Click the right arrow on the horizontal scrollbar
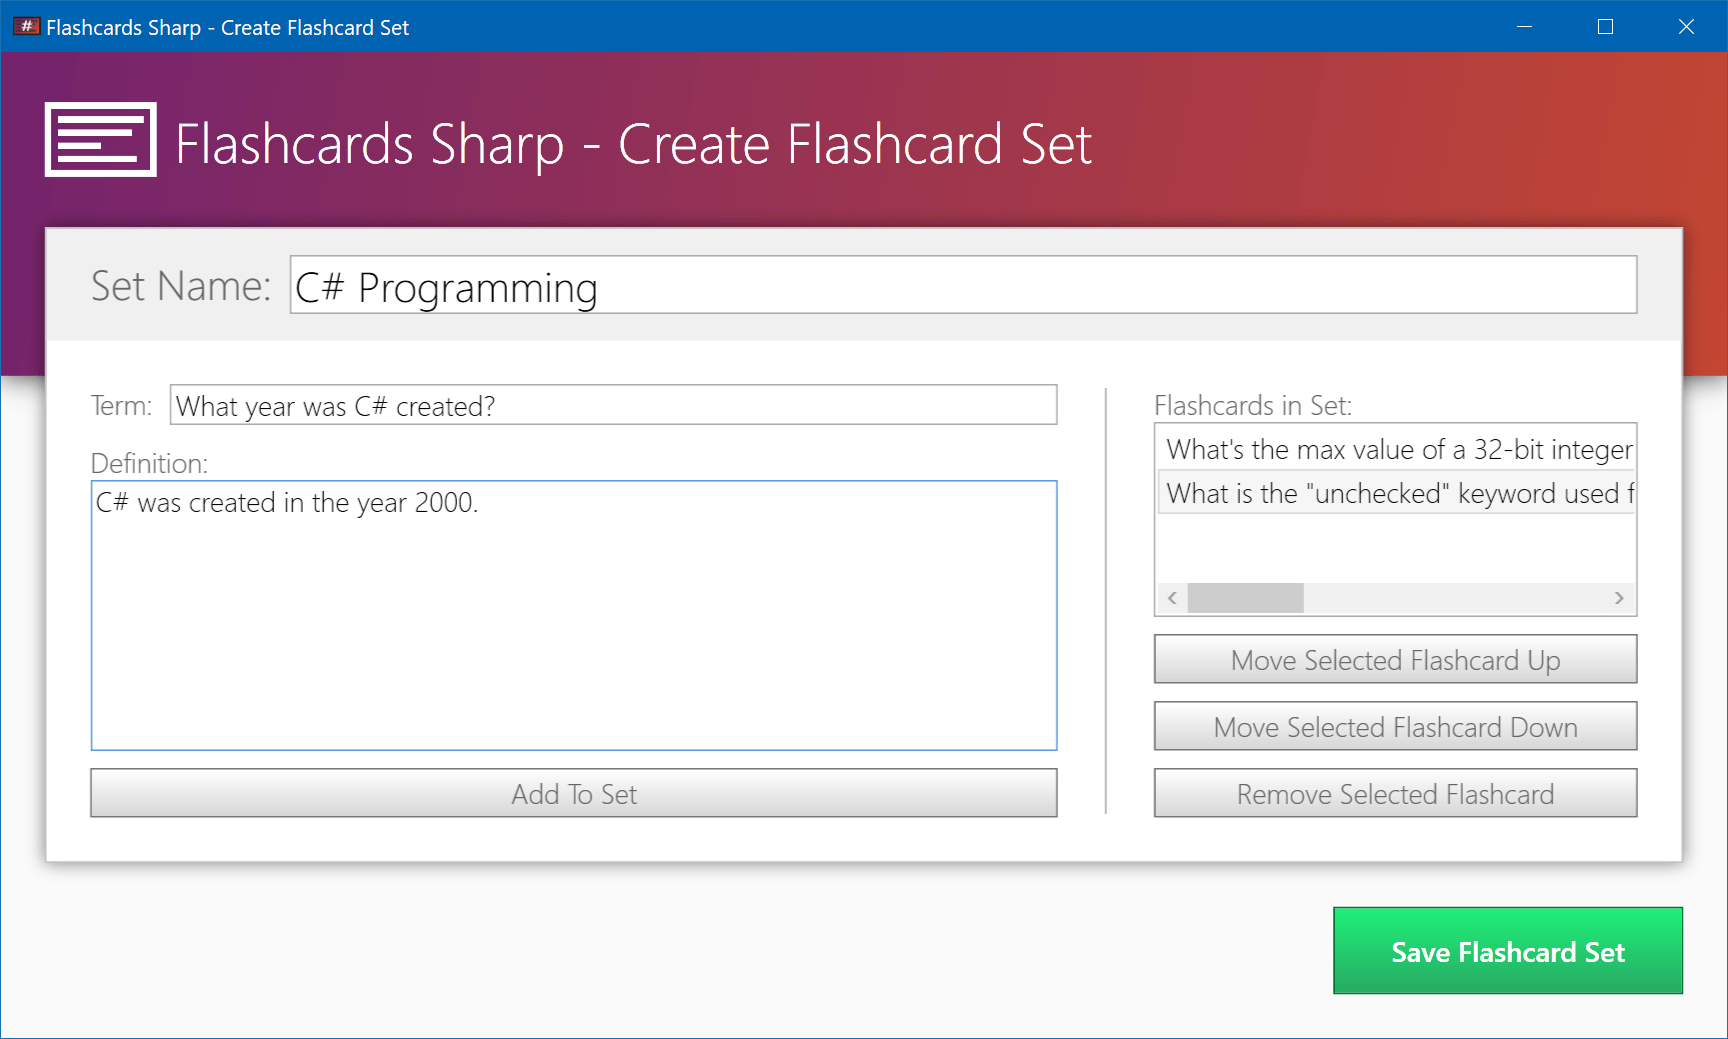The height and width of the screenshot is (1039, 1728). (1620, 597)
